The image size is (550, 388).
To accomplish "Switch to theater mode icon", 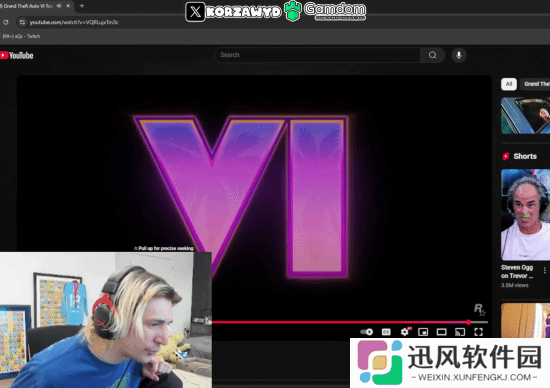I will tap(441, 332).
